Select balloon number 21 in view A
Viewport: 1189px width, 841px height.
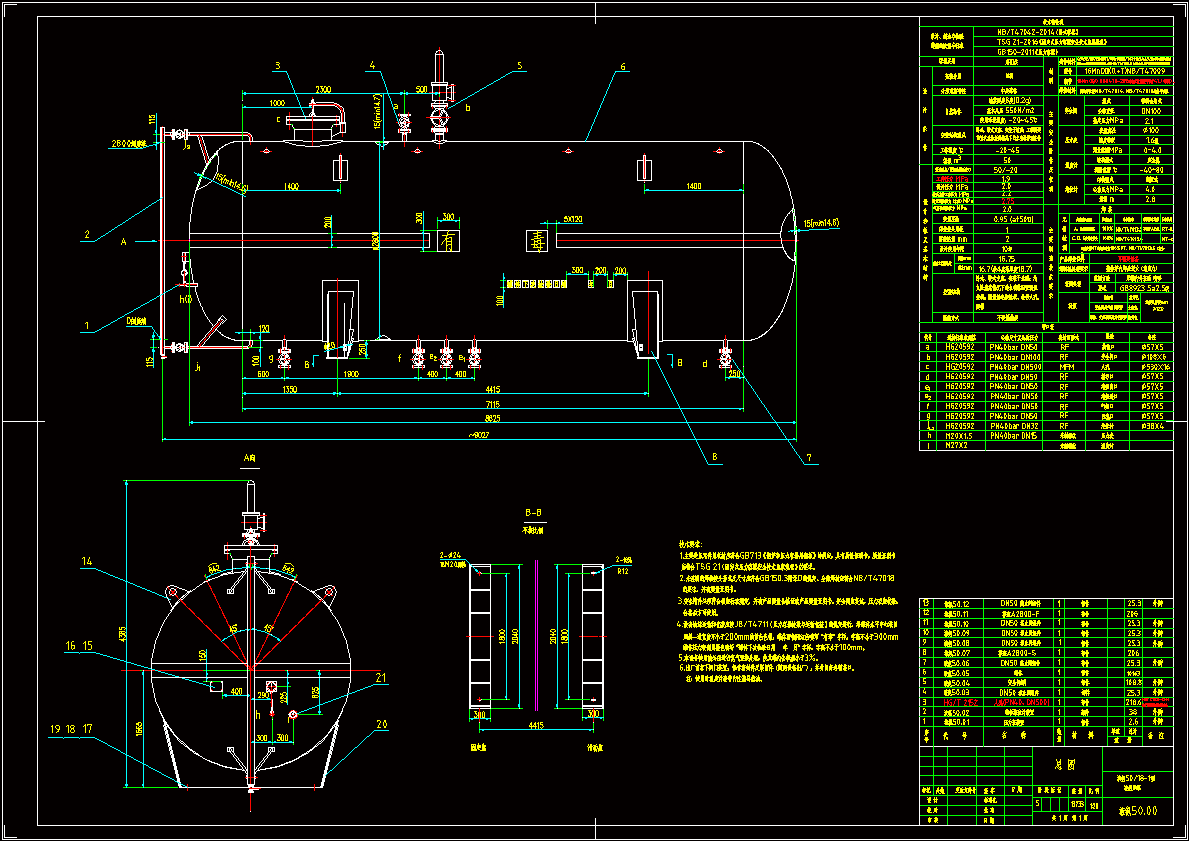coord(381,677)
